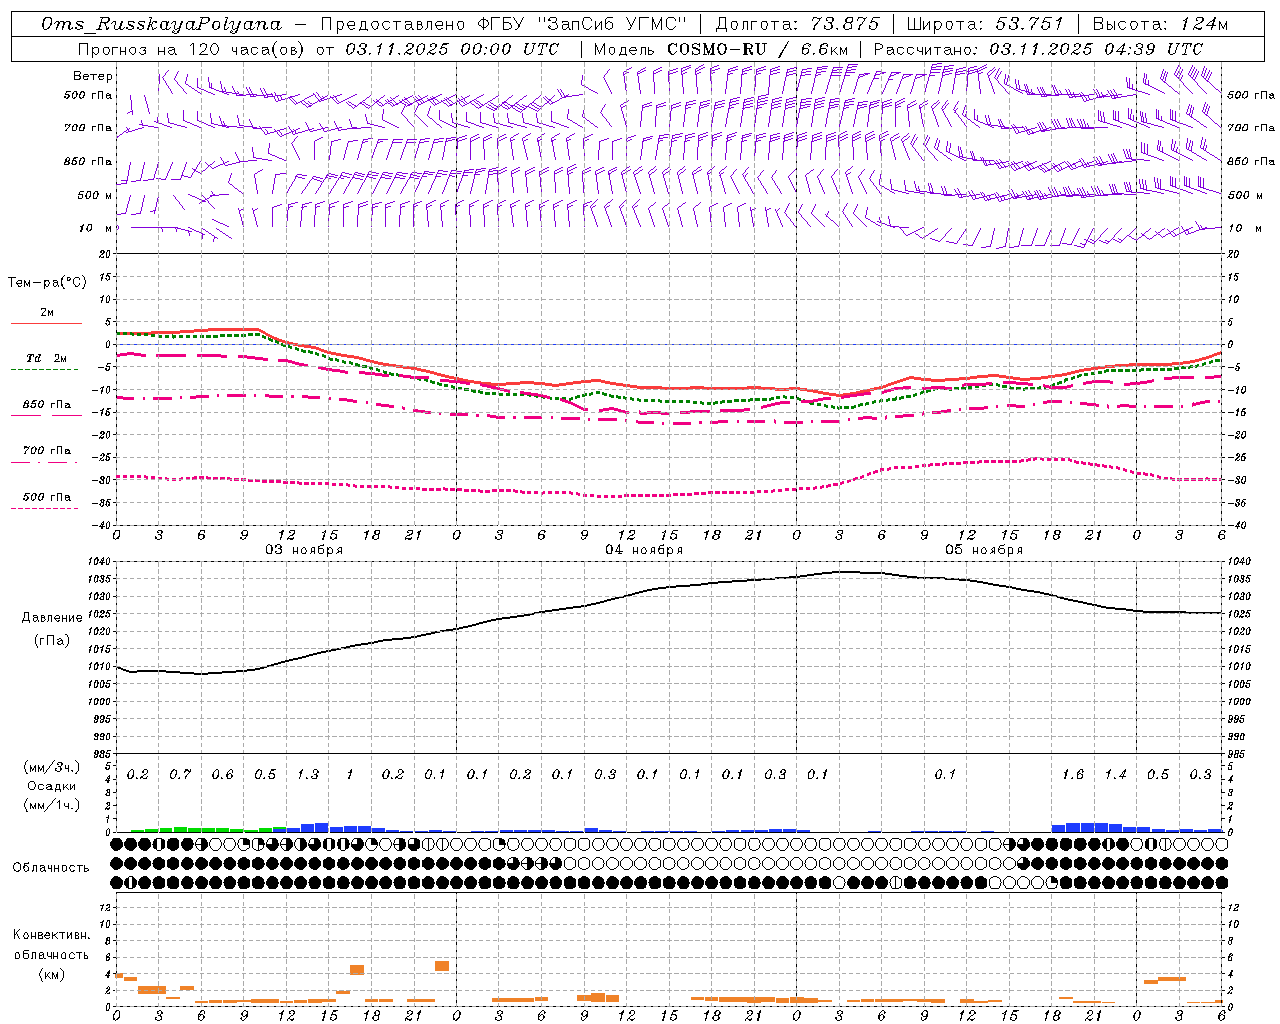Screen dimensions: 1280x1024
Task: Click the (мм/3ч.) precipitation unit label
Action: click(x=52, y=767)
